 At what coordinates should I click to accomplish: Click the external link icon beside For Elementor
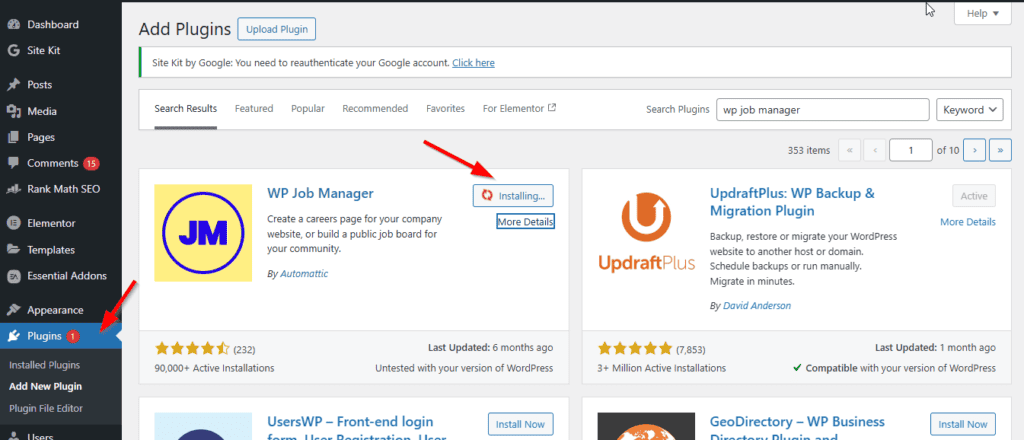(552, 108)
